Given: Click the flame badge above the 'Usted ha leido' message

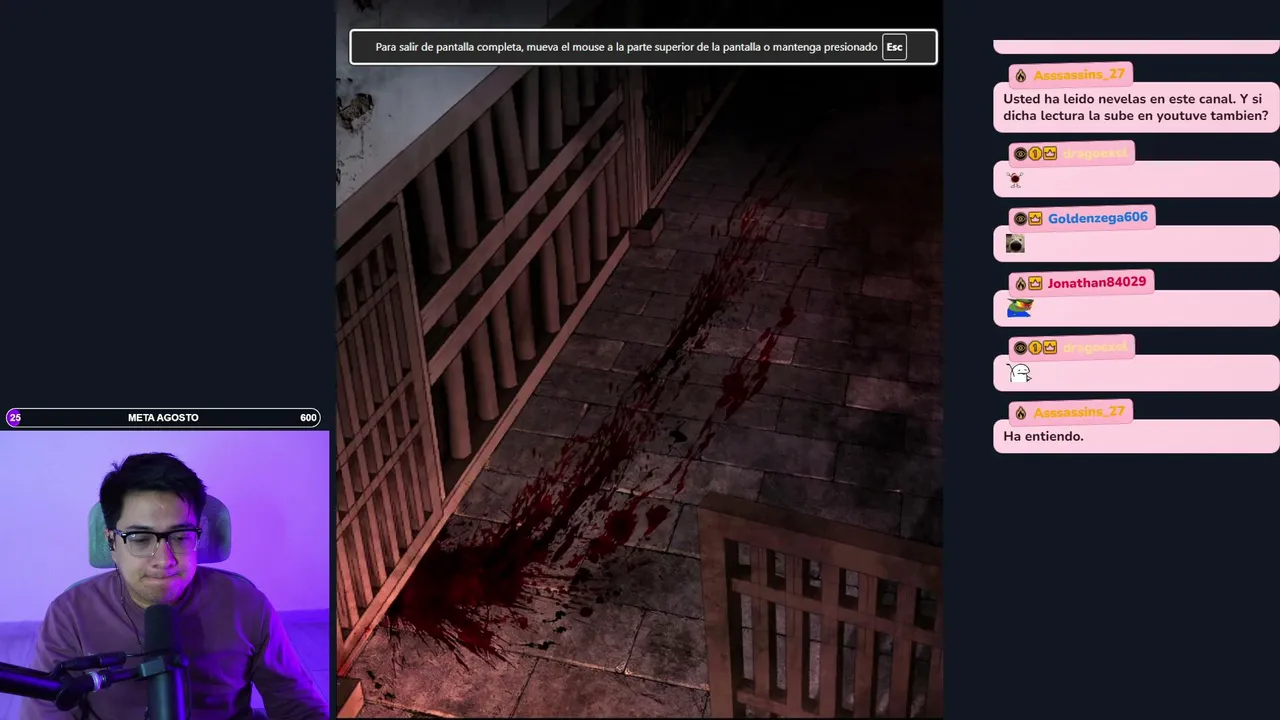Looking at the screenshot, I should 1020,76.
